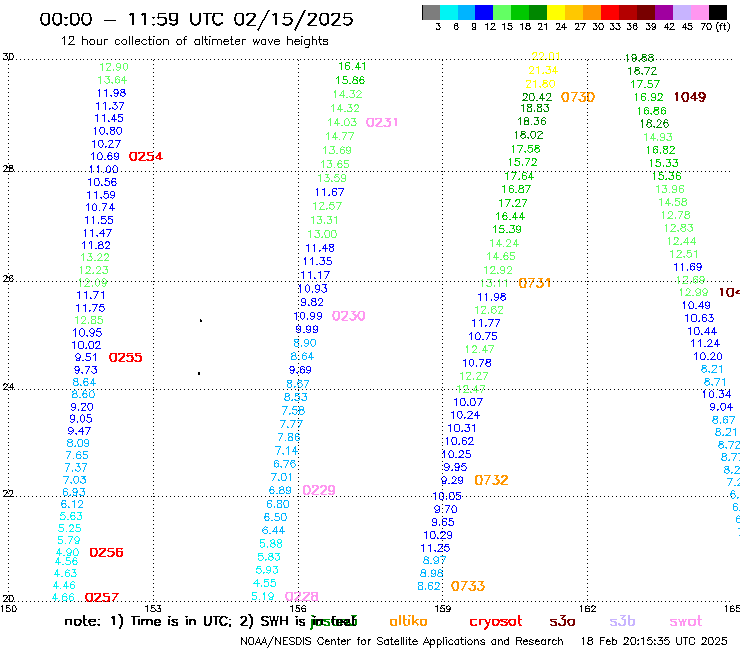Click the purple 42 ft legend swatch
Viewport: 740px width, 650px height.
[664, 12]
